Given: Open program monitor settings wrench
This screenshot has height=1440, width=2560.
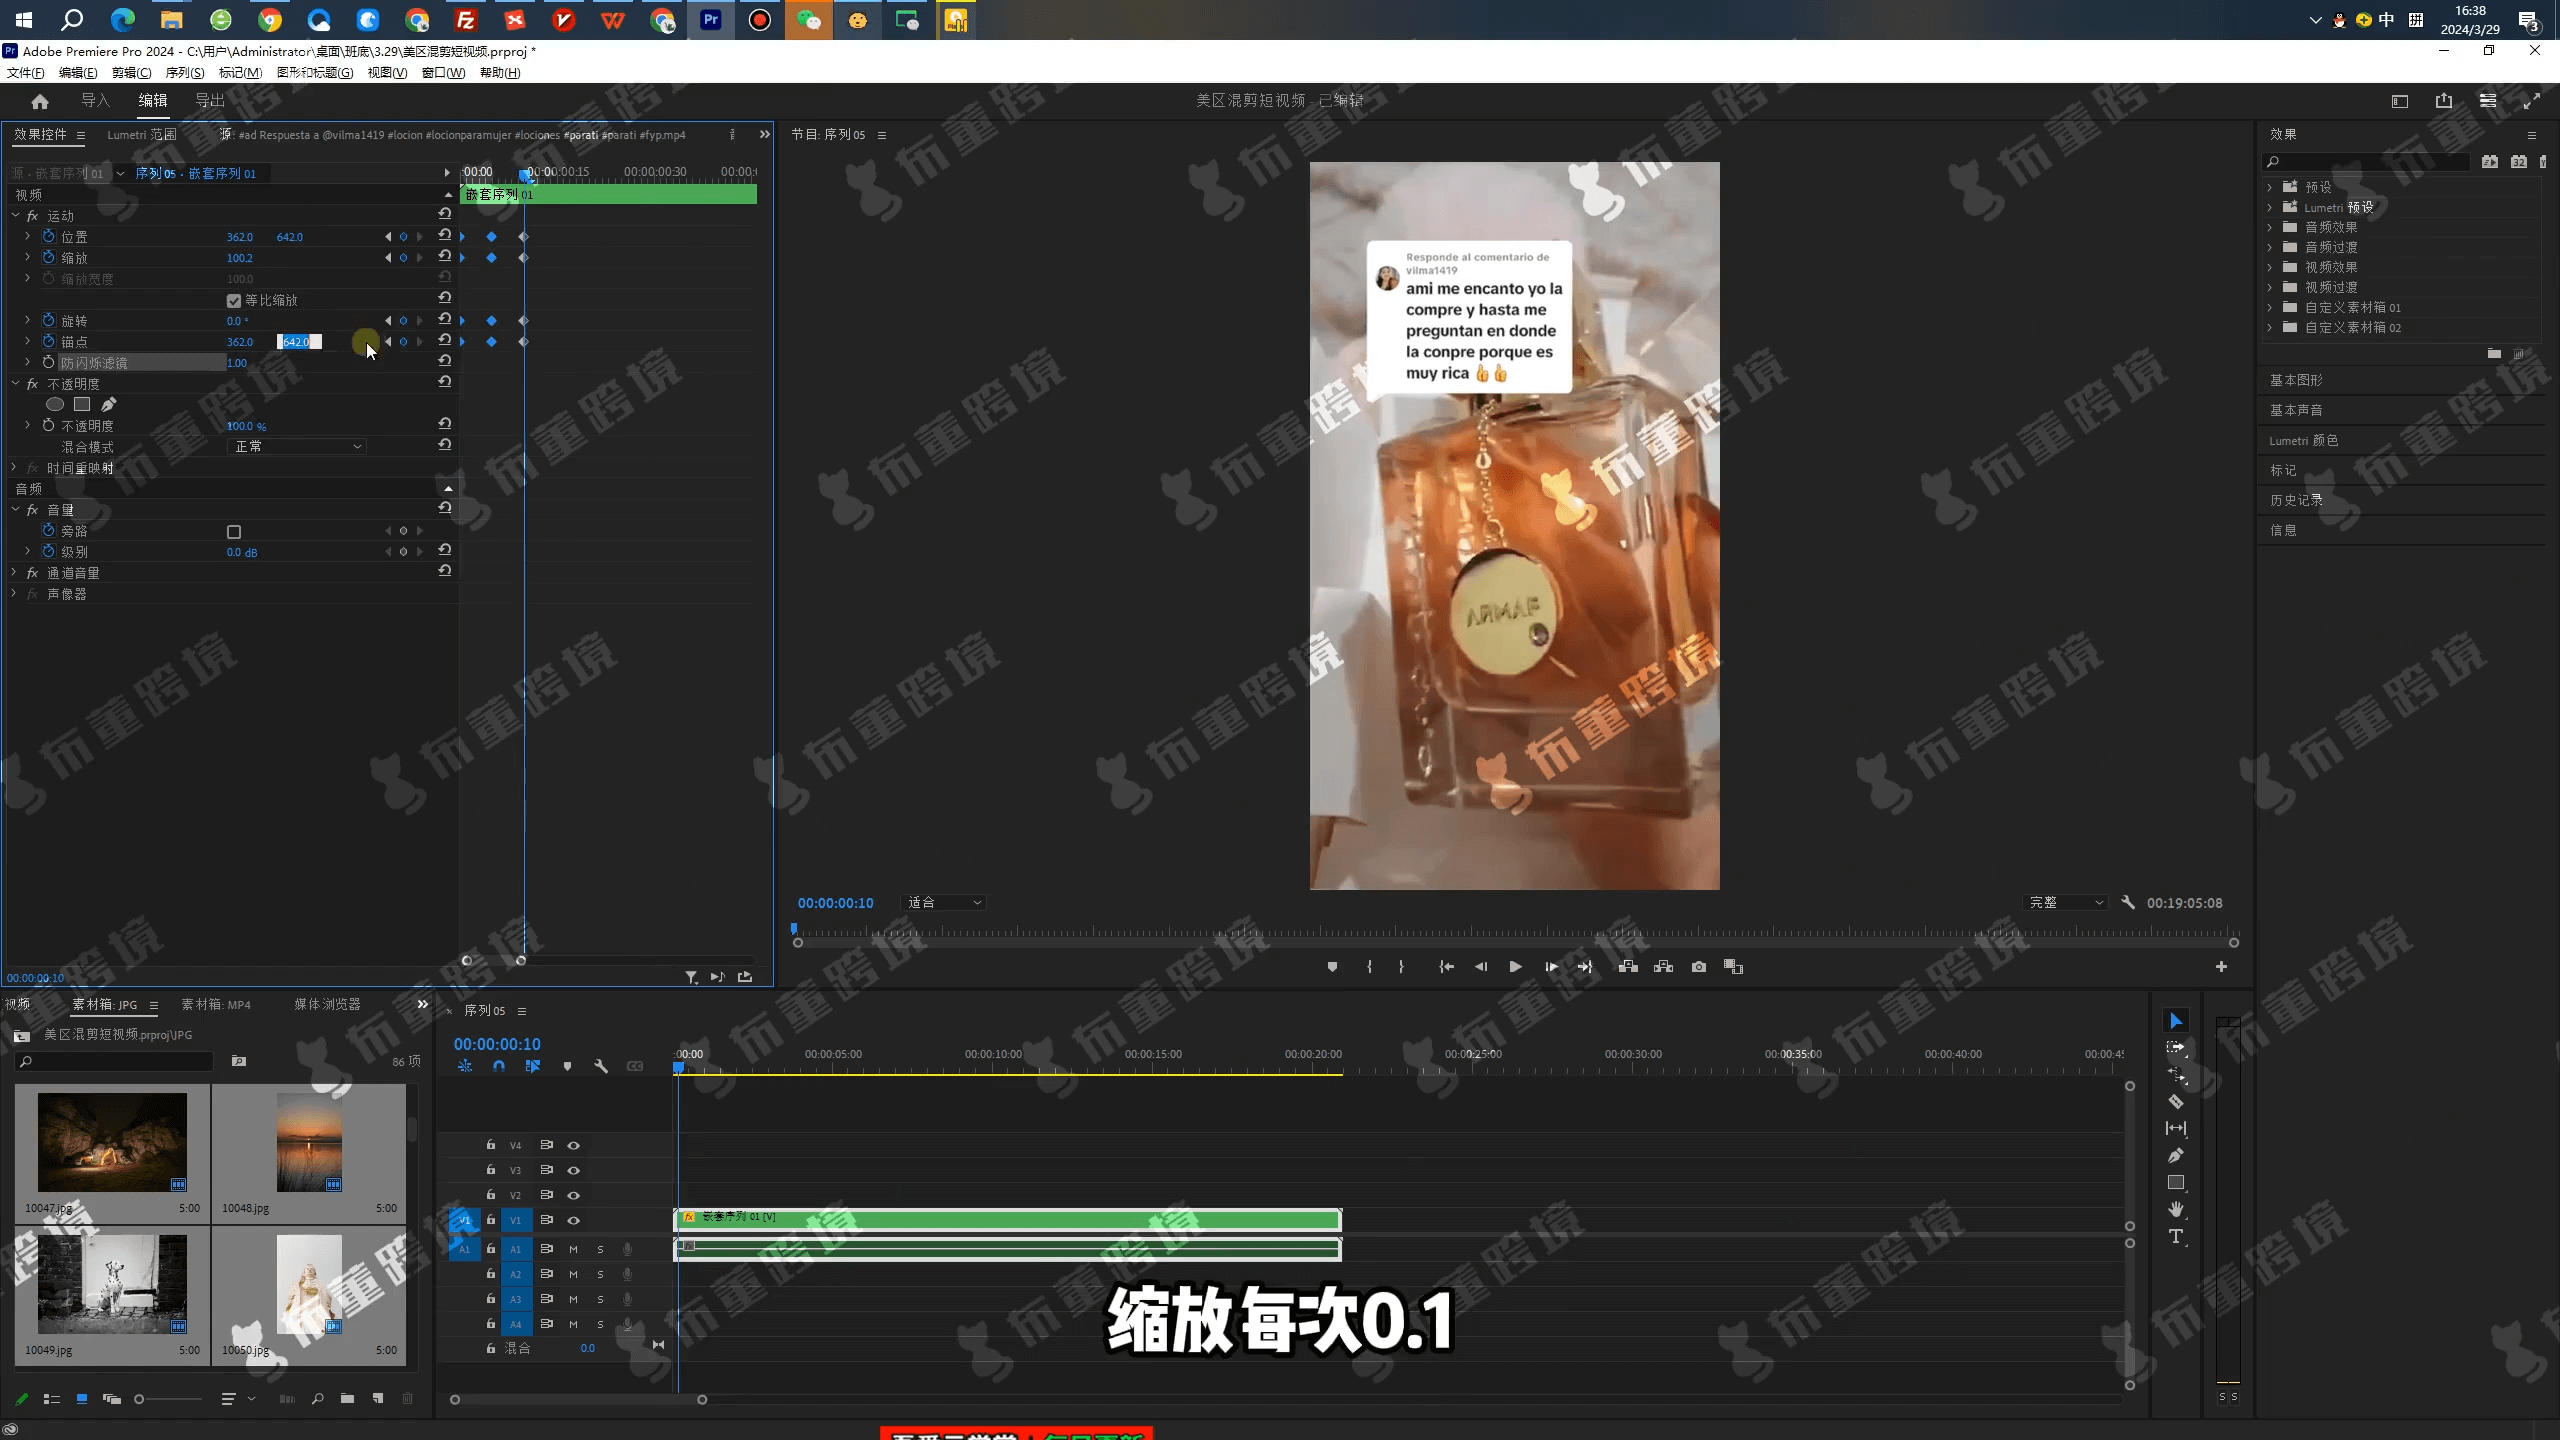Looking at the screenshot, I should [2128, 902].
